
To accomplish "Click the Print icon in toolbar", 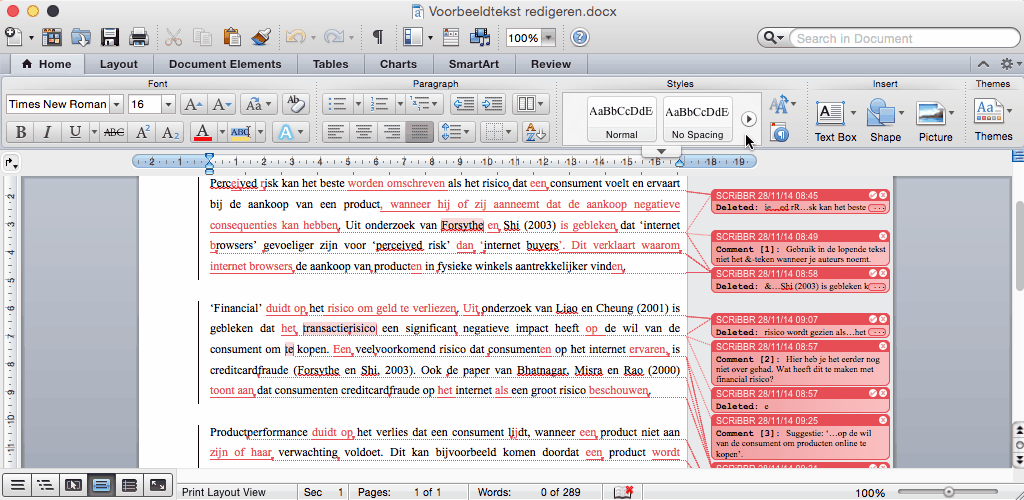I will (138, 38).
